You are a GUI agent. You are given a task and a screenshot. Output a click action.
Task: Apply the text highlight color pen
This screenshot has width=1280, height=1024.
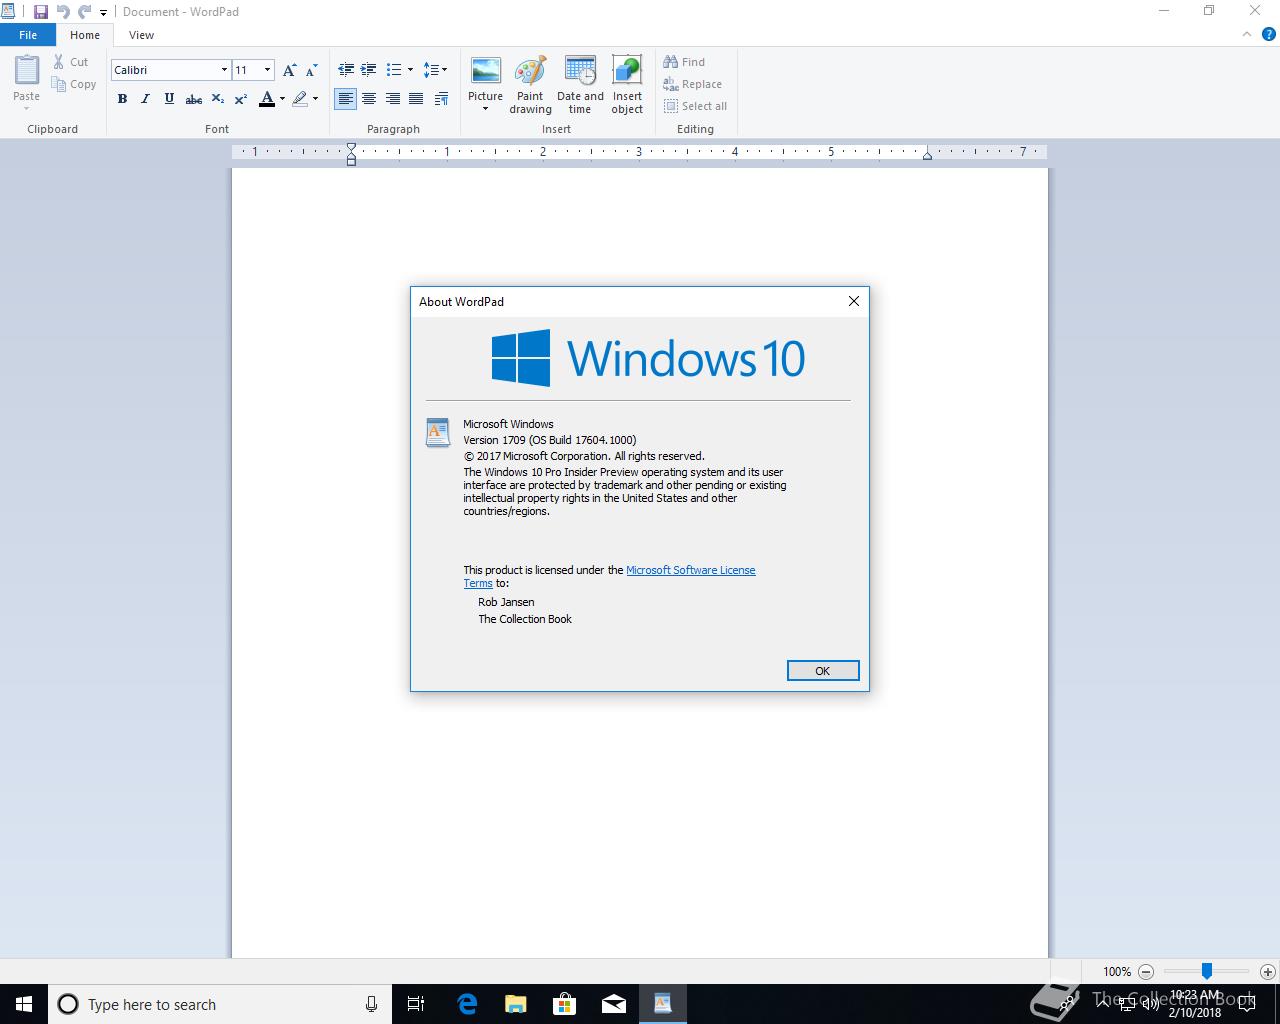click(299, 99)
